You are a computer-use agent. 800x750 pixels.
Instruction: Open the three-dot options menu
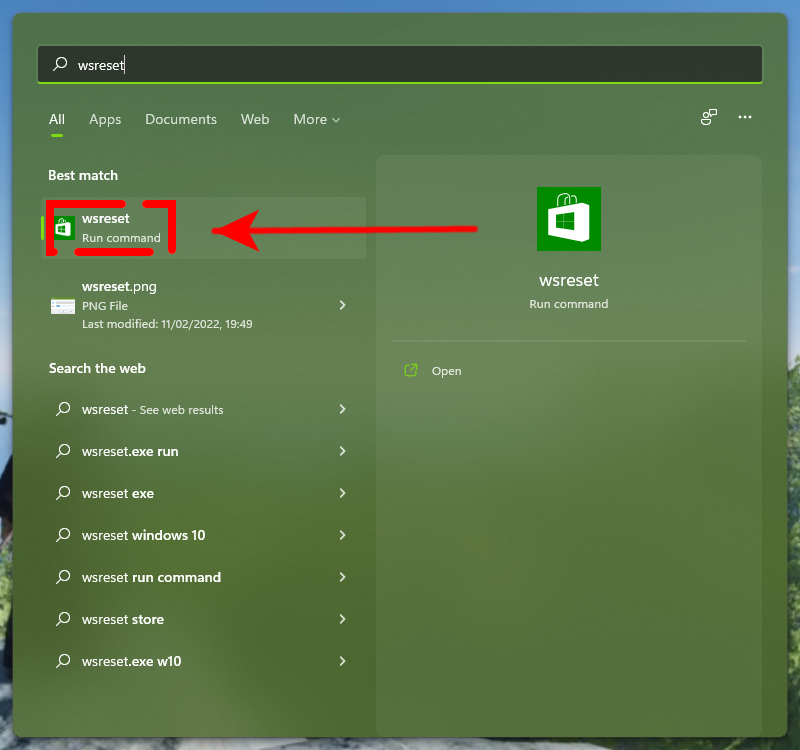click(745, 117)
